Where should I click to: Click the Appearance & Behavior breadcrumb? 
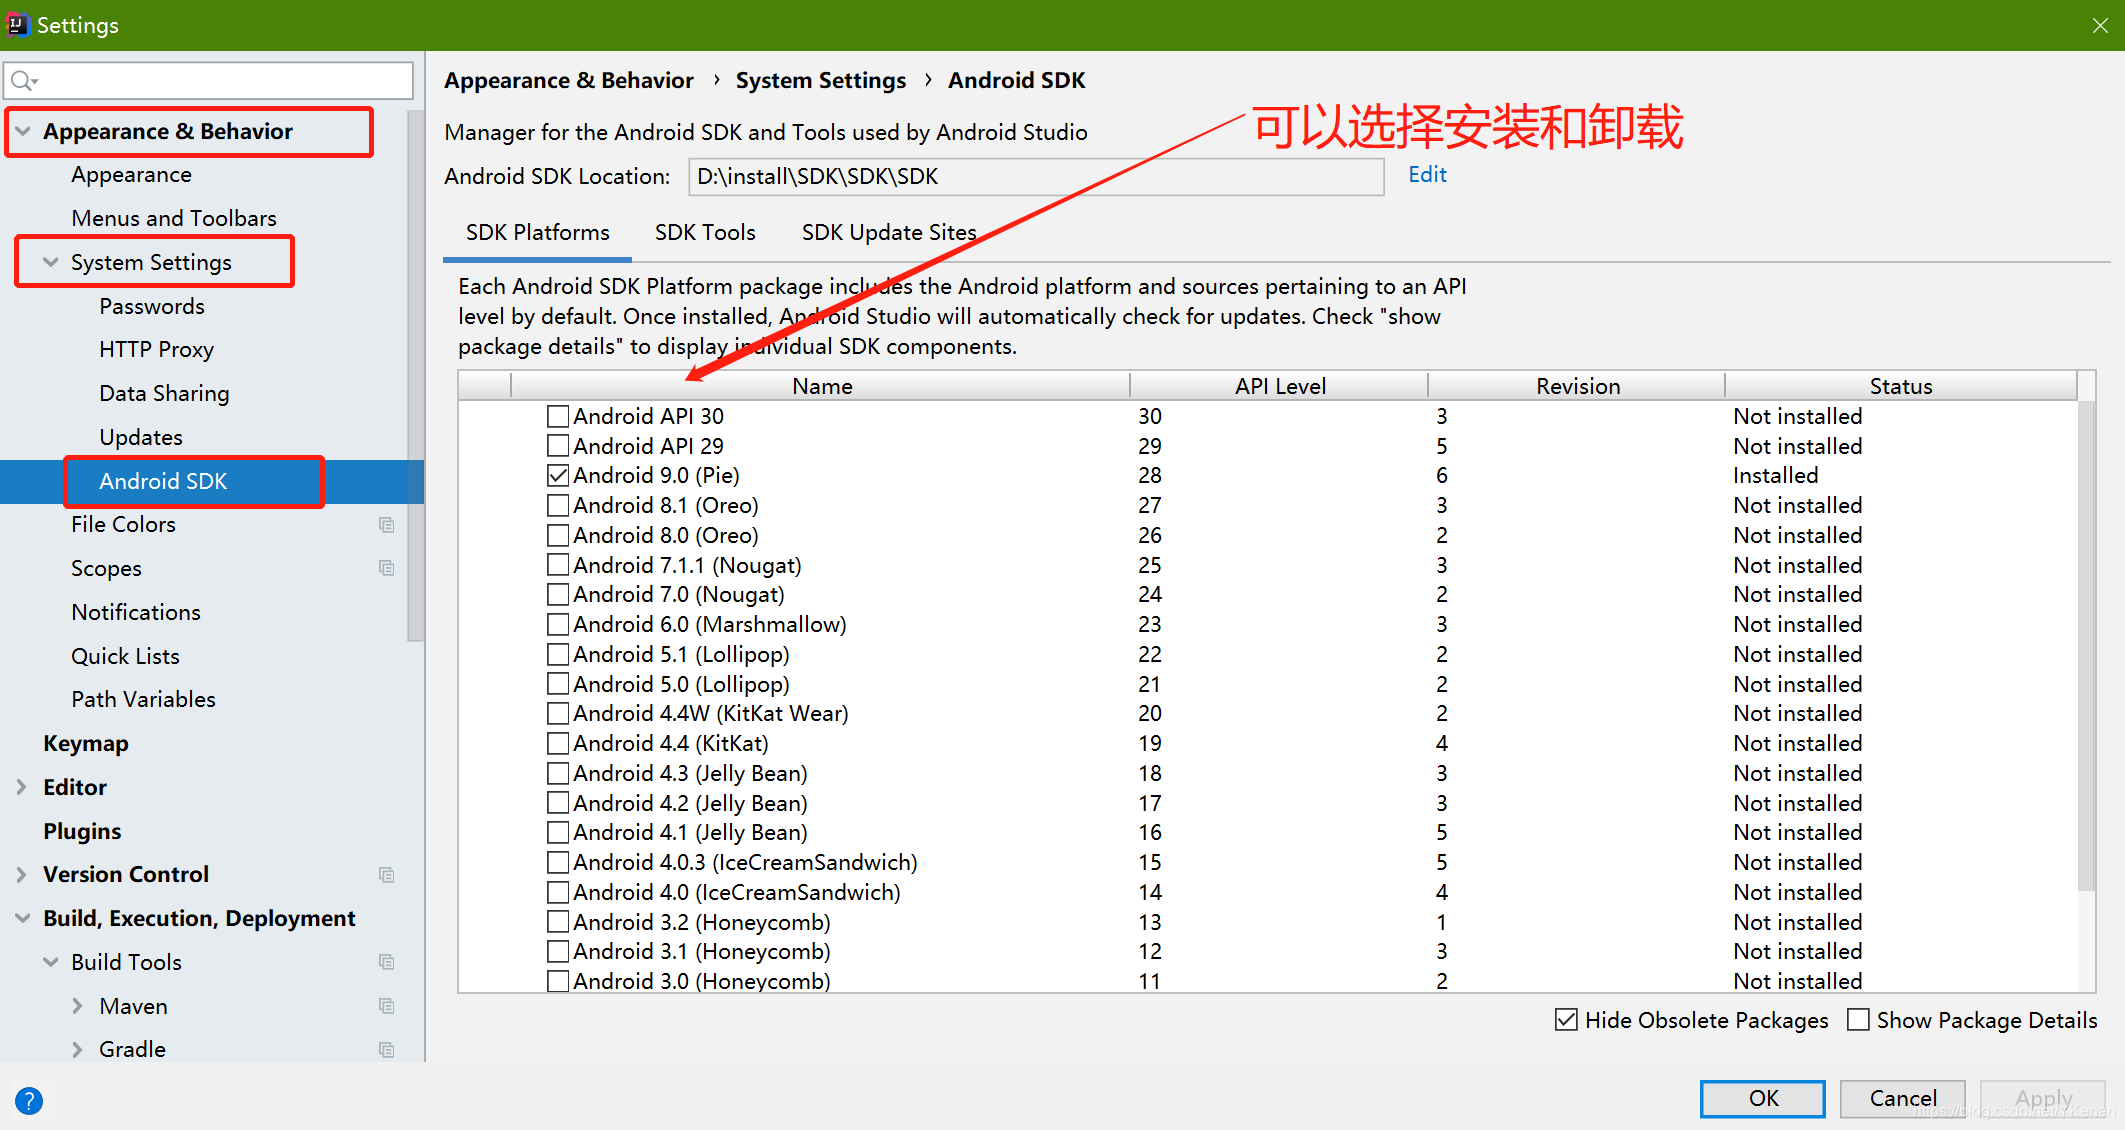point(568,80)
